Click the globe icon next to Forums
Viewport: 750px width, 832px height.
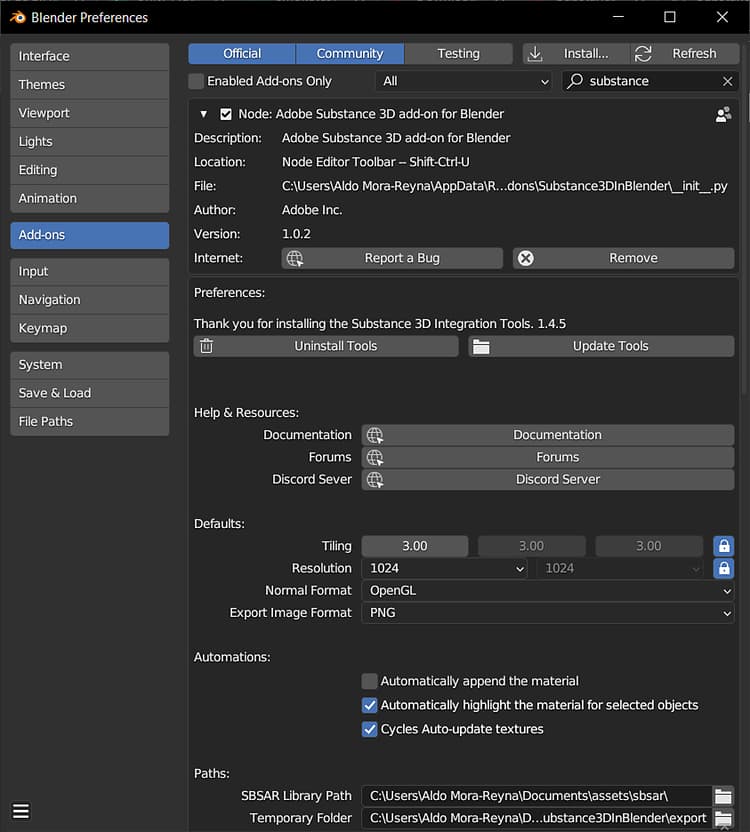click(375, 457)
